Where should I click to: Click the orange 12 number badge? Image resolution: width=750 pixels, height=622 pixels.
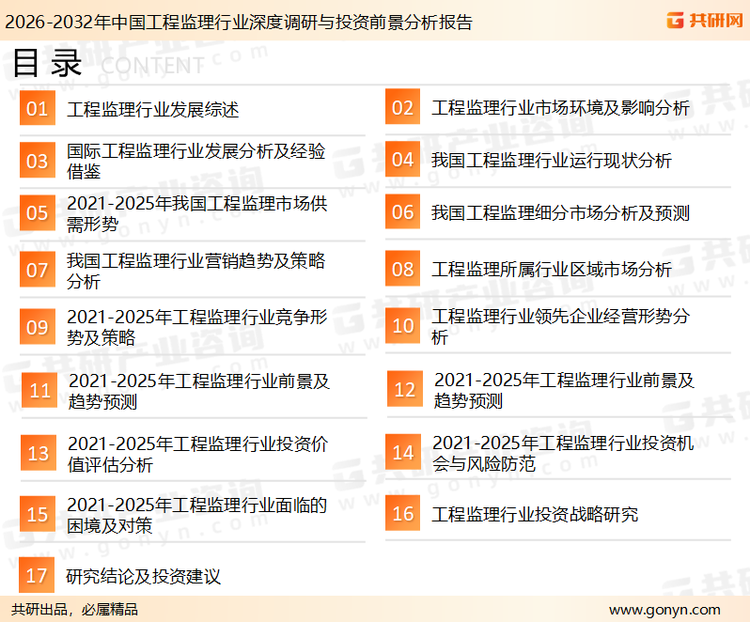[405, 389]
